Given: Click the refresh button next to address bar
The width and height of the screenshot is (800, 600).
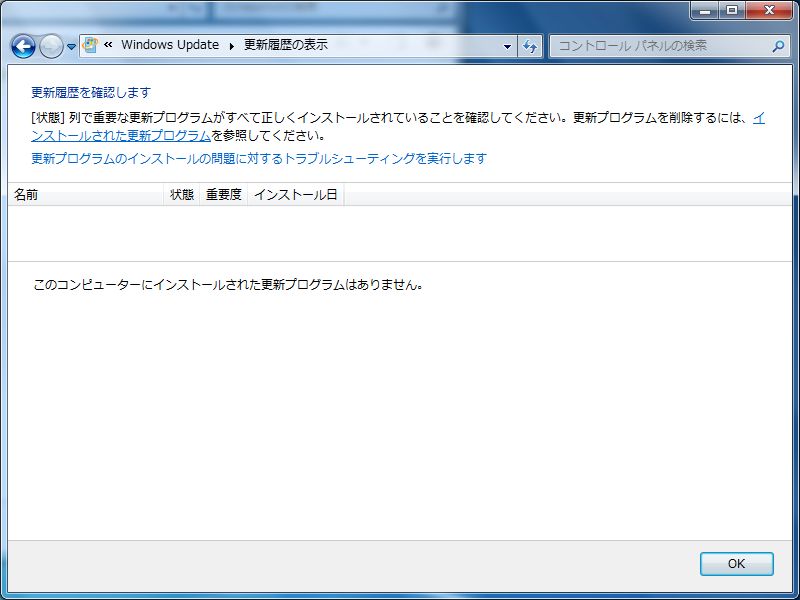Looking at the screenshot, I should pos(530,46).
